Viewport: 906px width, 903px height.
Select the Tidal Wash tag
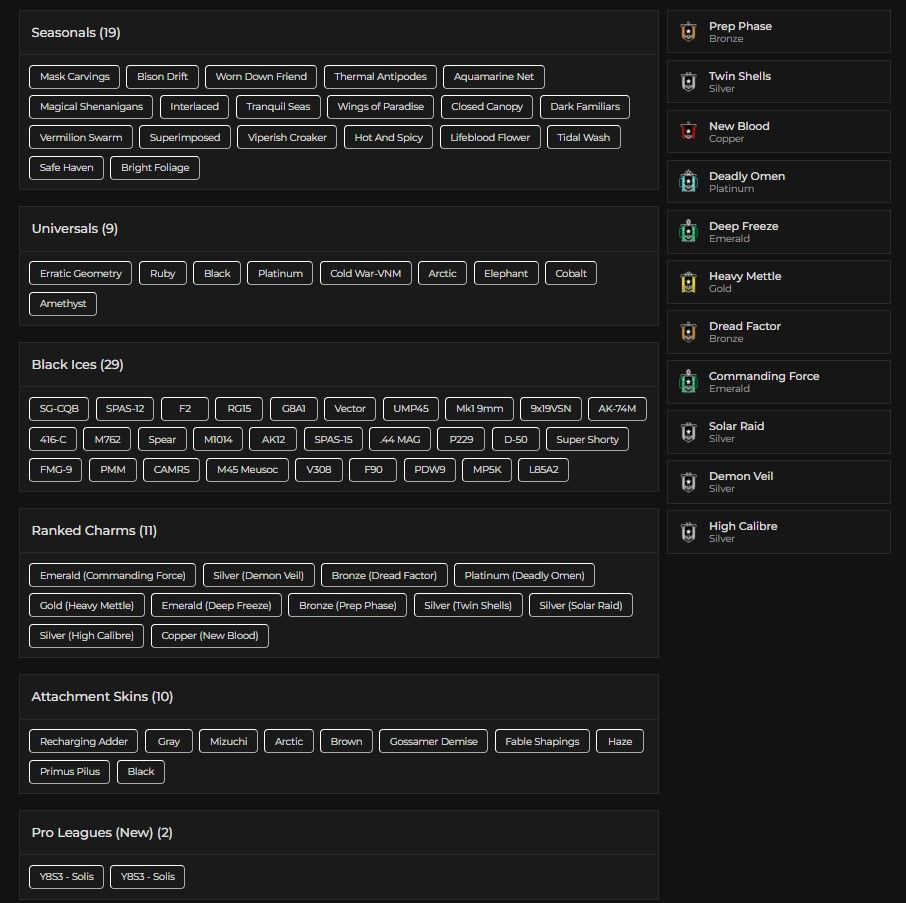(584, 137)
